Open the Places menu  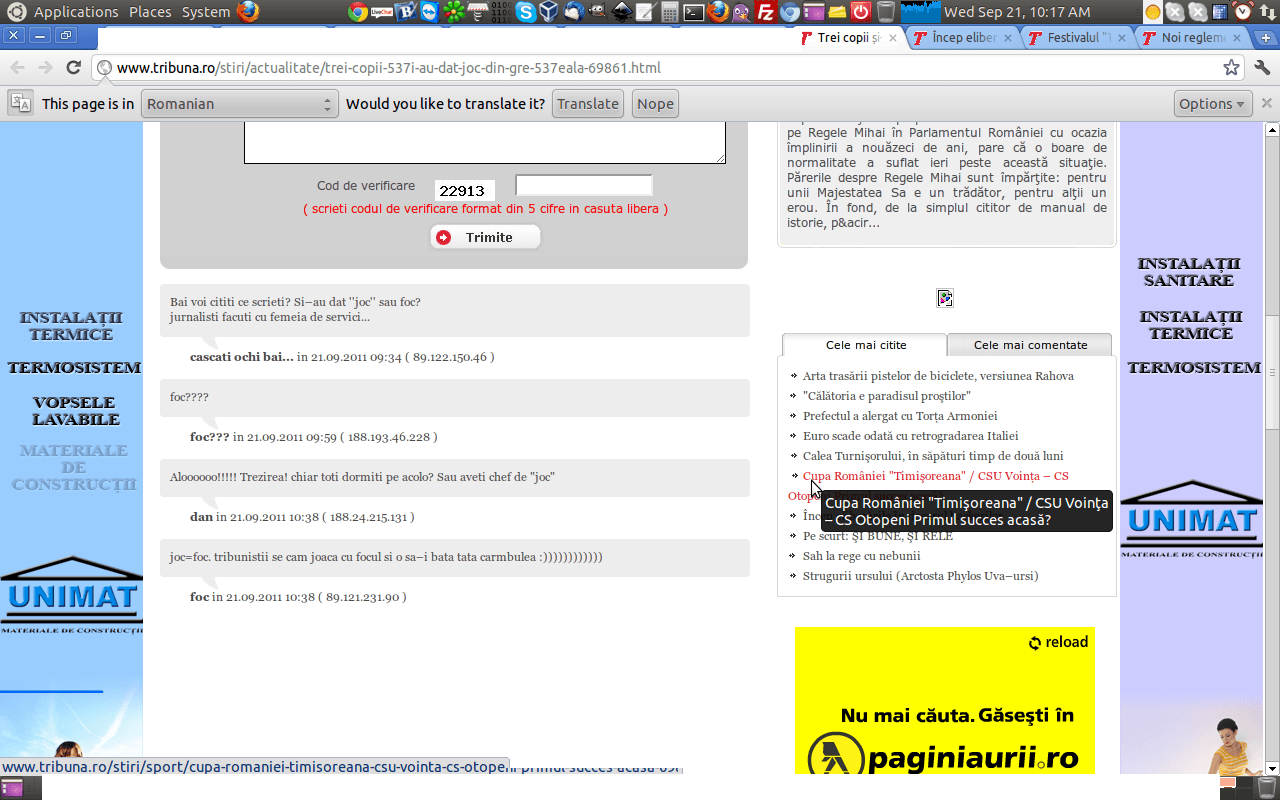pyautogui.click(x=150, y=12)
